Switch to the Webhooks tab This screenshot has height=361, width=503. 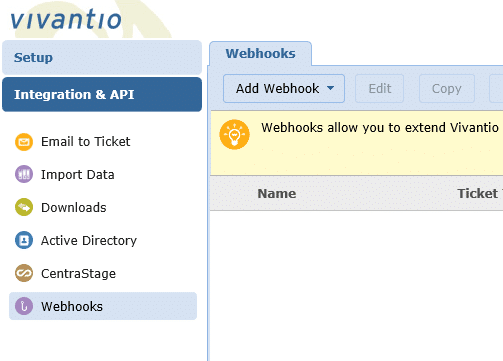point(260,54)
